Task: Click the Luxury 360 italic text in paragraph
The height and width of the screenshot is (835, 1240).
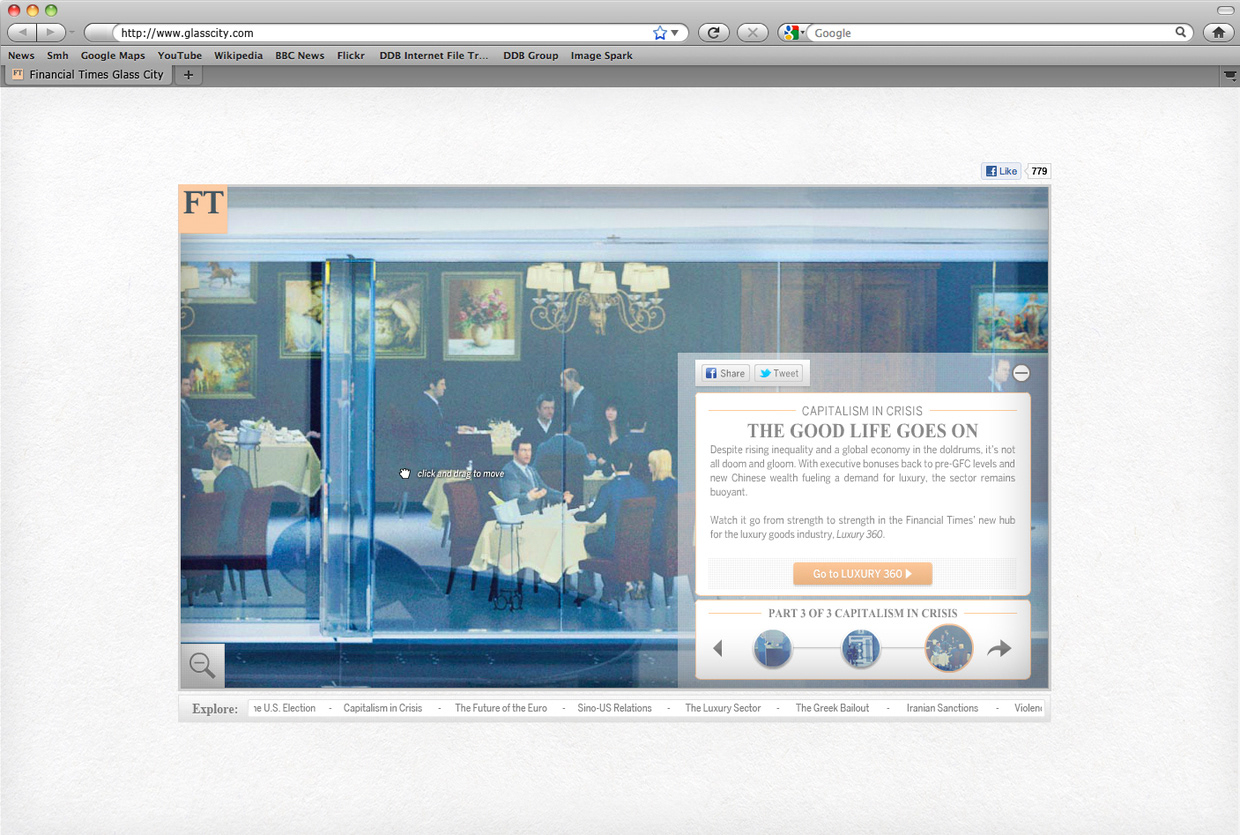Action: [x=860, y=535]
